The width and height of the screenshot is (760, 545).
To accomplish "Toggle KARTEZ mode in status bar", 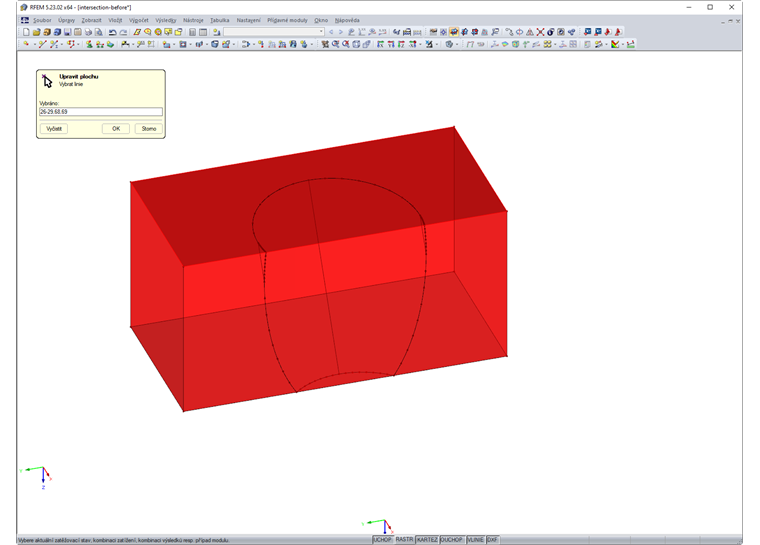I will (x=427, y=540).
